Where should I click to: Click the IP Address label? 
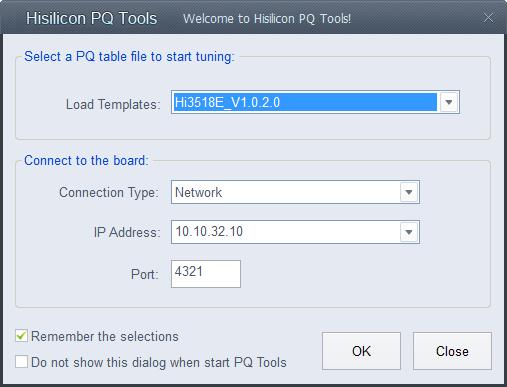point(127,232)
